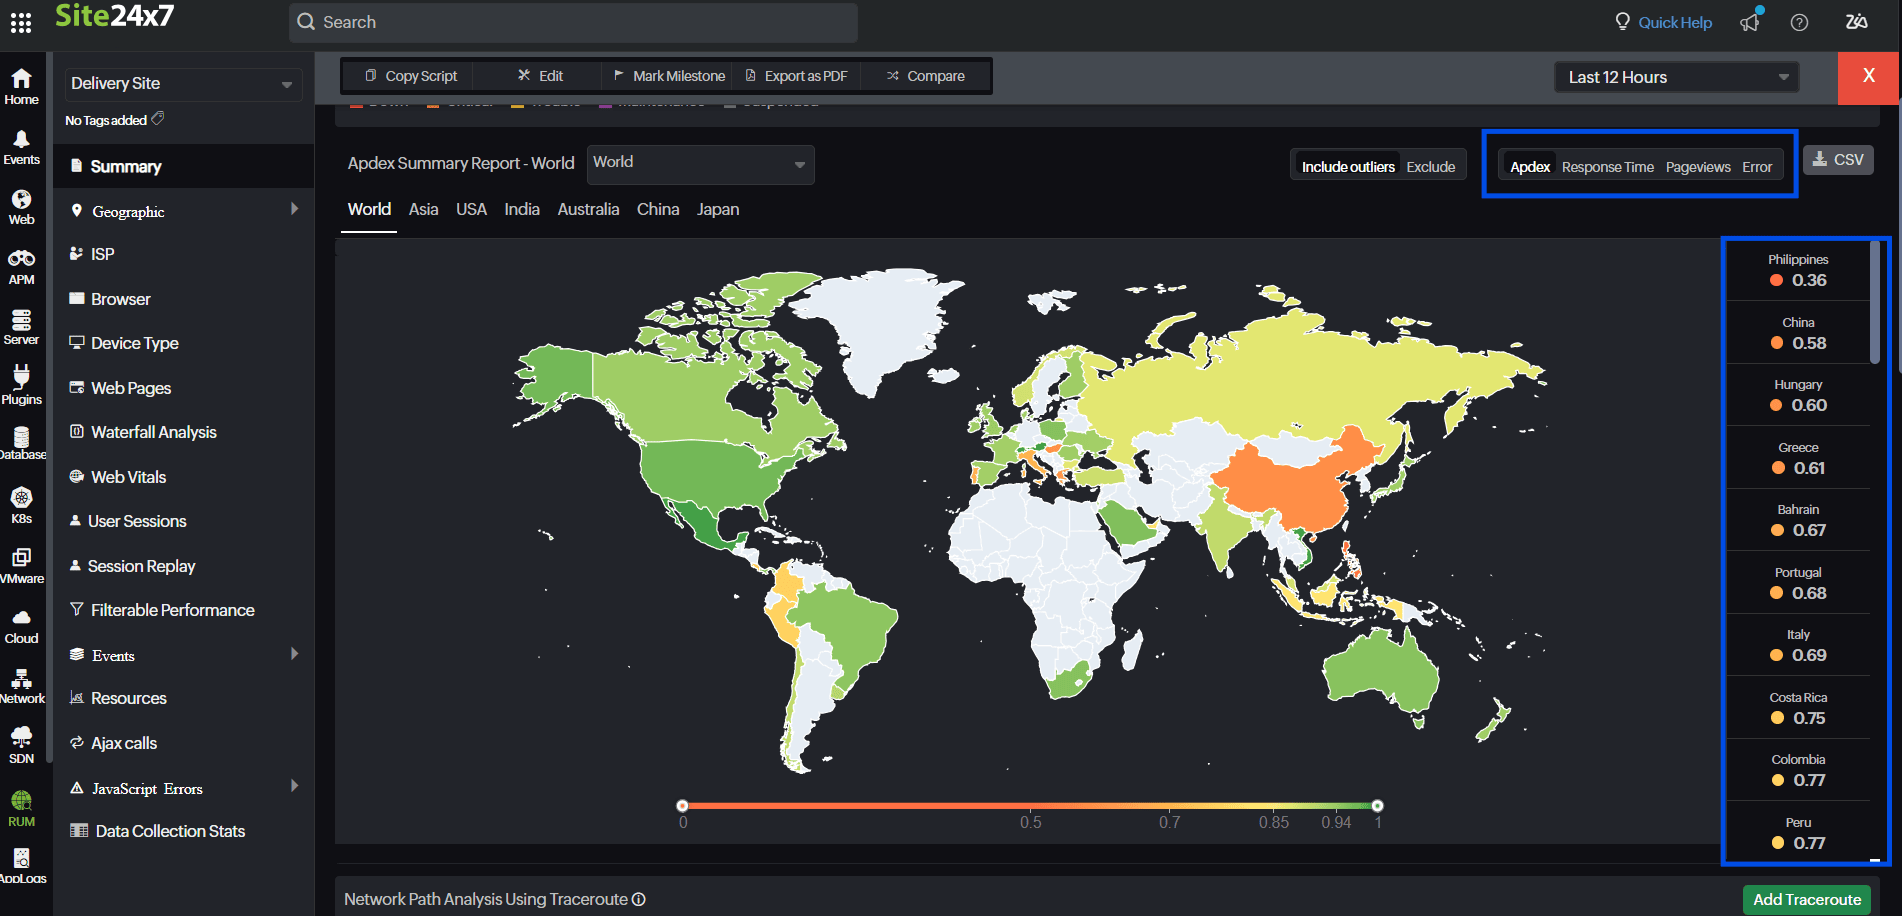Open the Session Replay menu item

pyautogui.click(x=142, y=565)
